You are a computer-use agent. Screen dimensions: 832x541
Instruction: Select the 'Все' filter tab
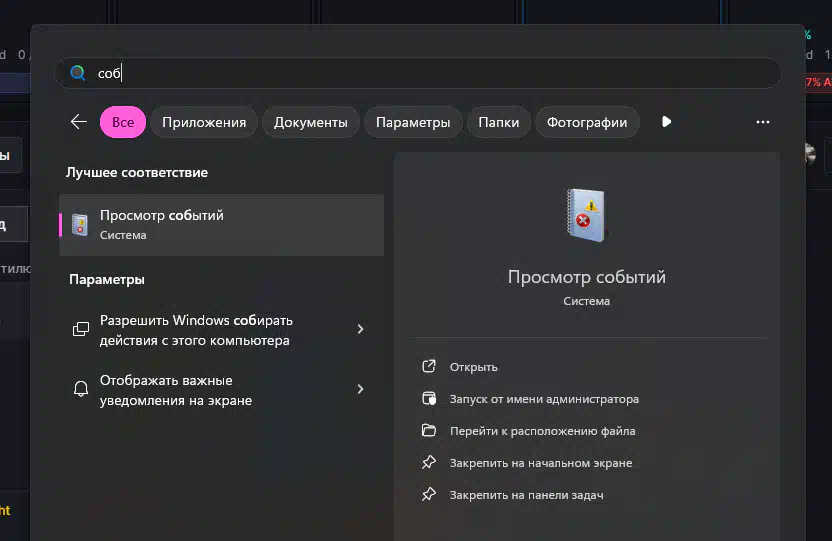pyautogui.click(x=123, y=122)
